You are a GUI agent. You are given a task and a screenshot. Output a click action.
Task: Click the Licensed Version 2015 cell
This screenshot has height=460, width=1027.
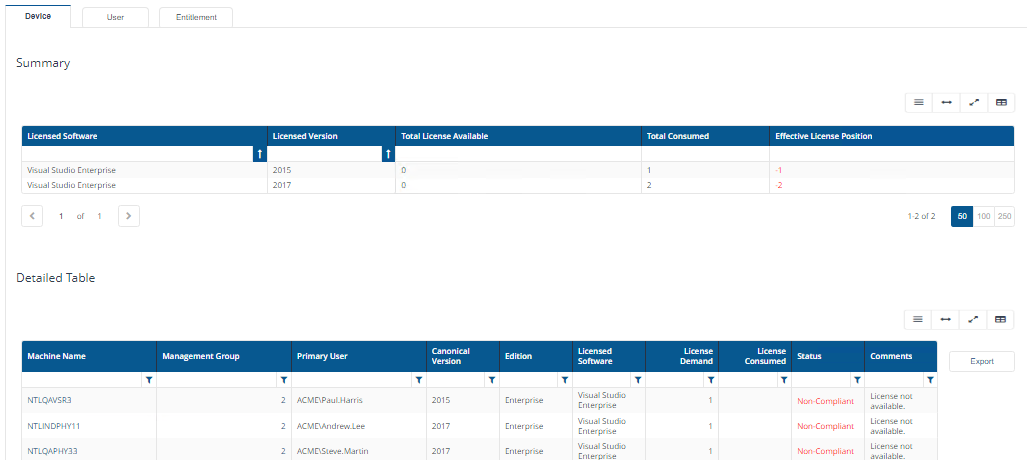click(331, 170)
